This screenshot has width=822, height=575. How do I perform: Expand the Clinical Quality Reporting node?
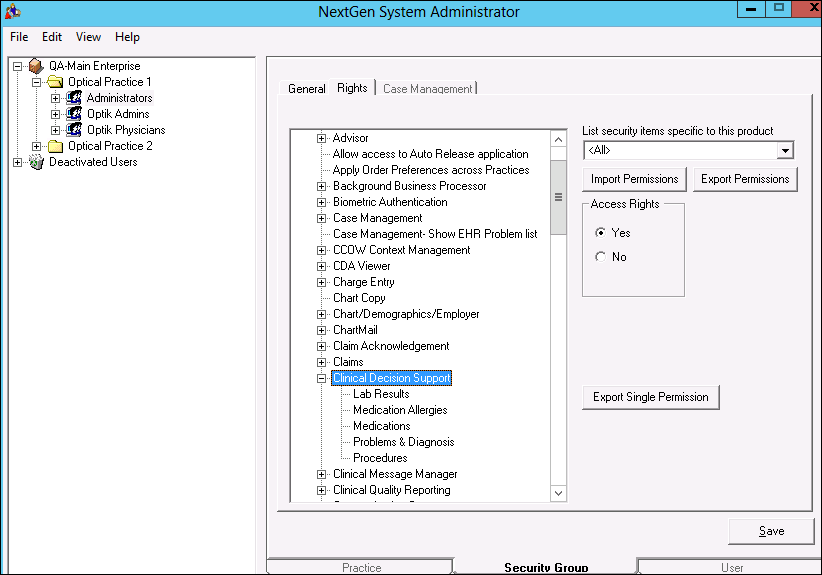click(321, 491)
